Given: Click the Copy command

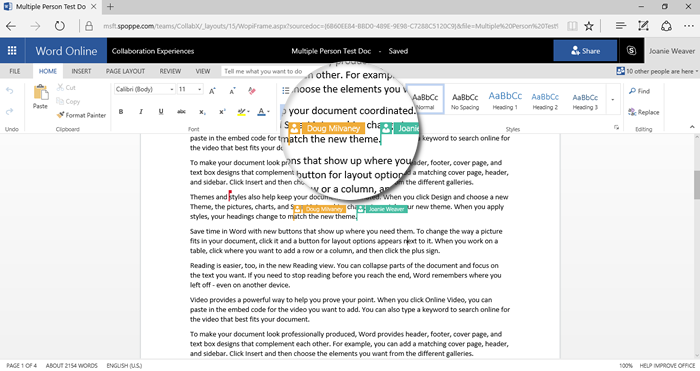Looking at the screenshot, I should tap(68, 101).
